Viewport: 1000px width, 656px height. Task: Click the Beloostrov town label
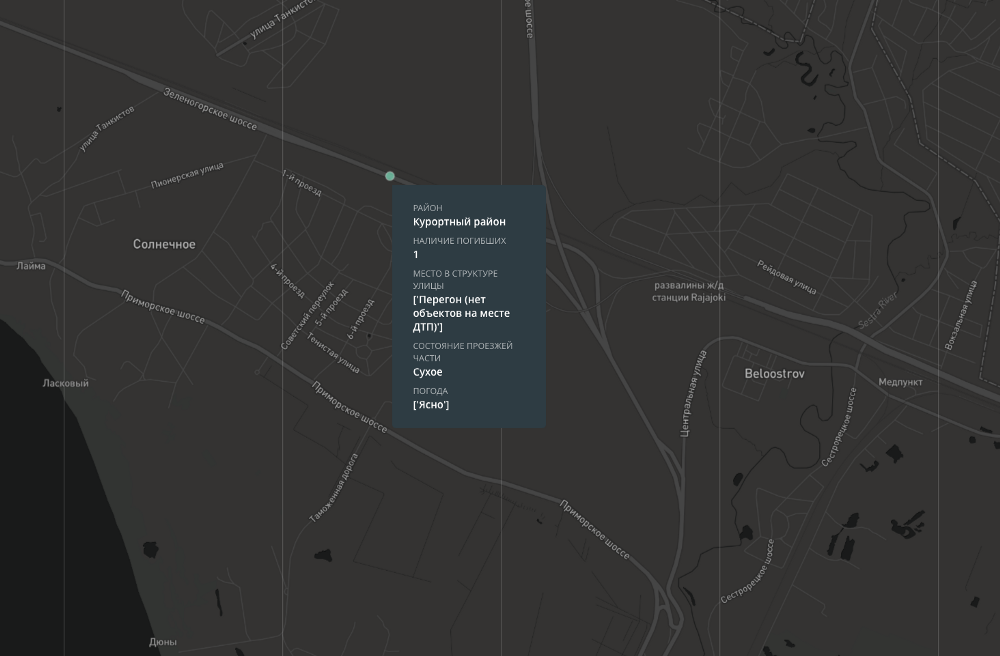pyautogui.click(x=774, y=373)
